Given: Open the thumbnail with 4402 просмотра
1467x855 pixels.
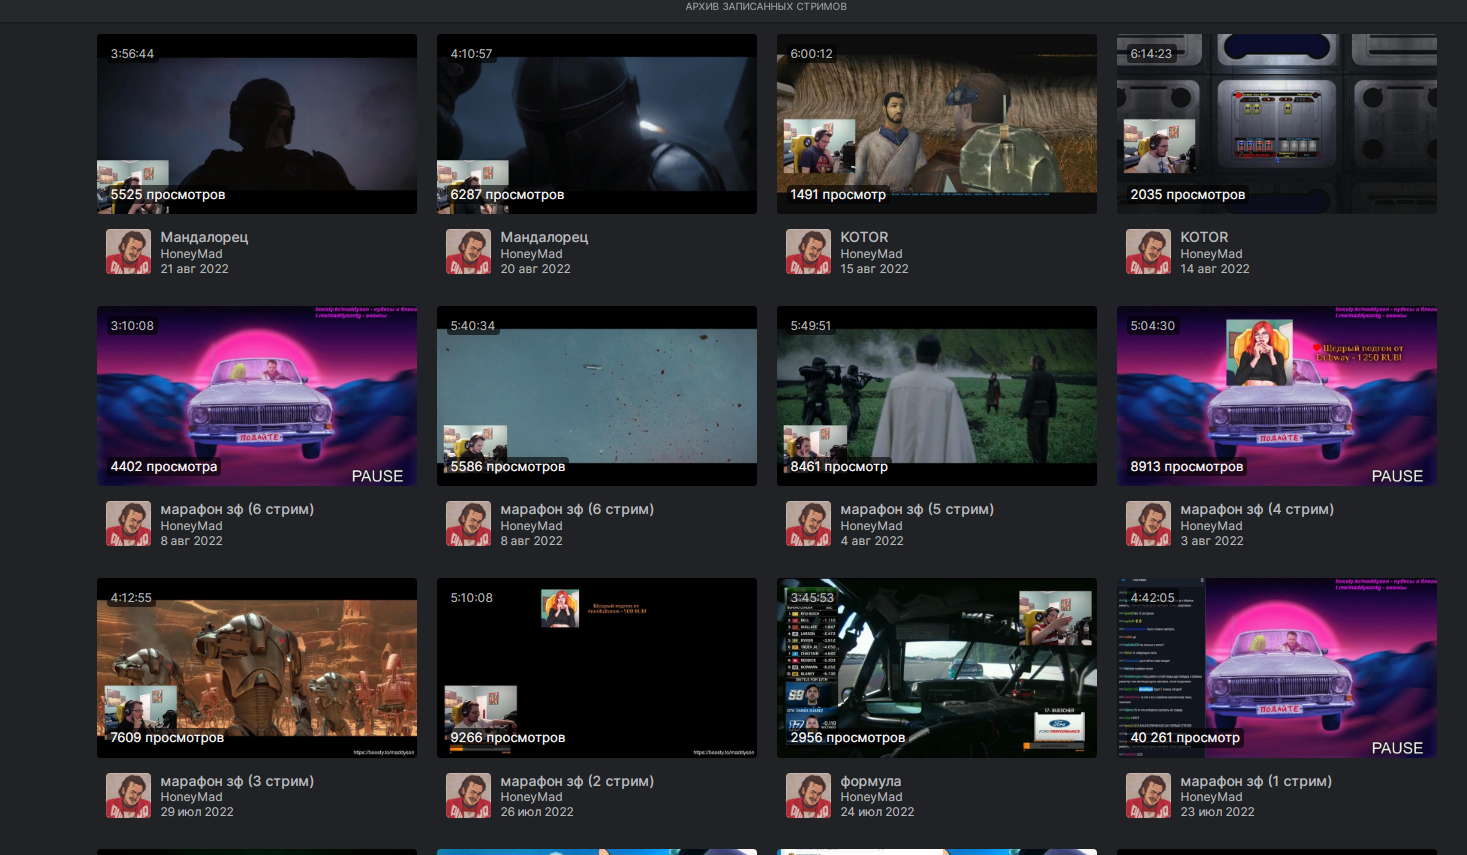Looking at the screenshot, I should pyautogui.click(x=257, y=396).
